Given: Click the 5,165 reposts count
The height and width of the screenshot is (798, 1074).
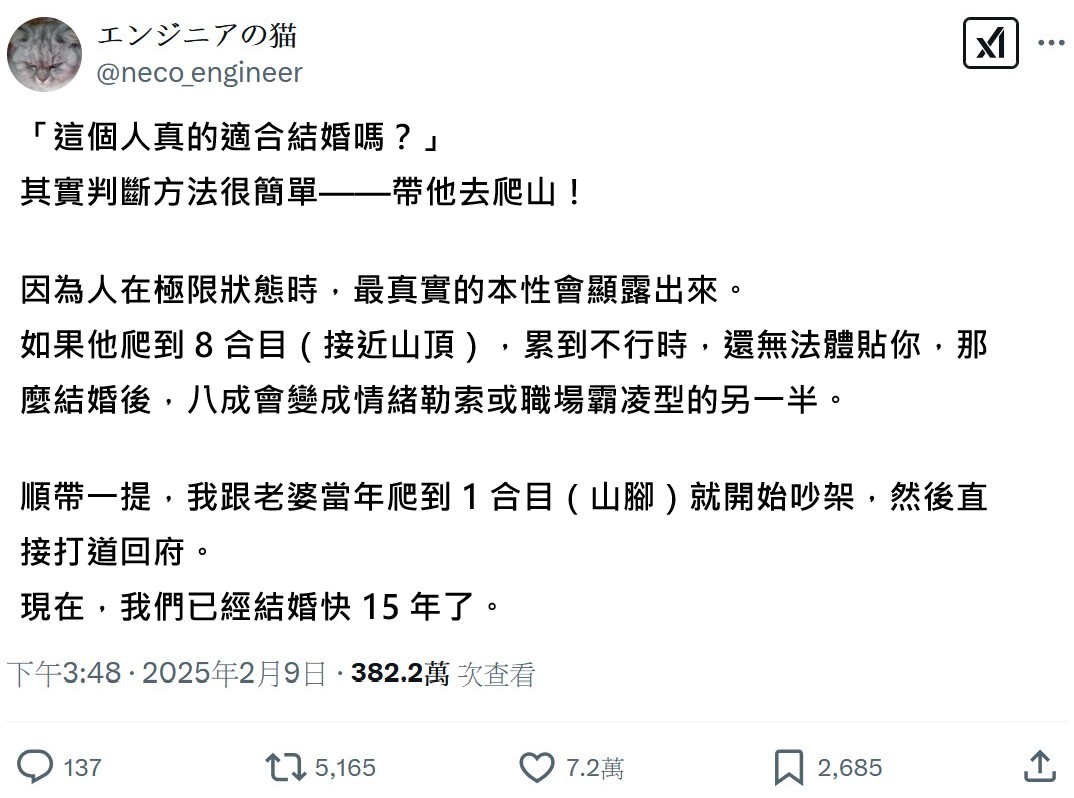Looking at the screenshot, I should point(345,768).
